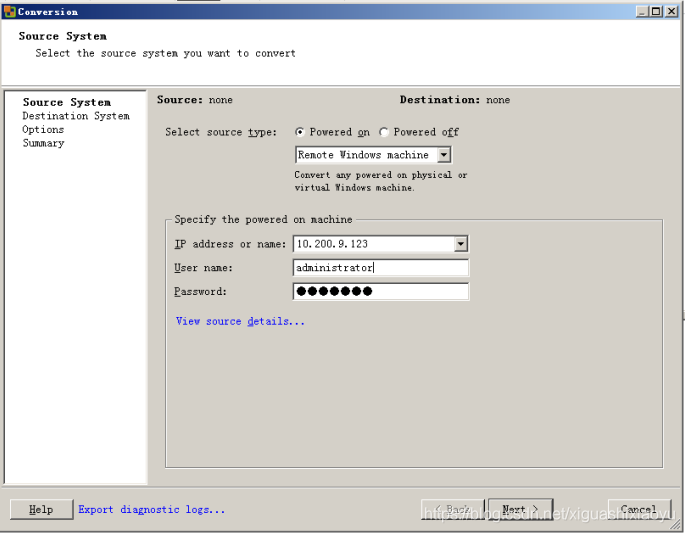The width and height of the screenshot is (685, 533).
Task: Click the Export diagnostic logs link
Action: pyautogui.click(x=152, y=509)
